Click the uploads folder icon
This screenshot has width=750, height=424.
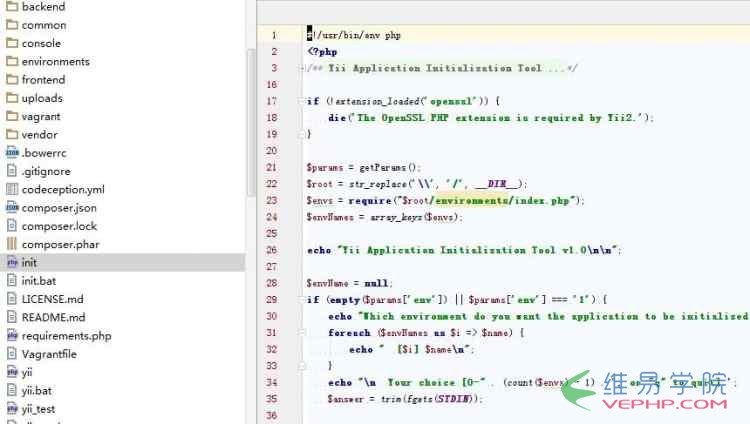(12, 98)
